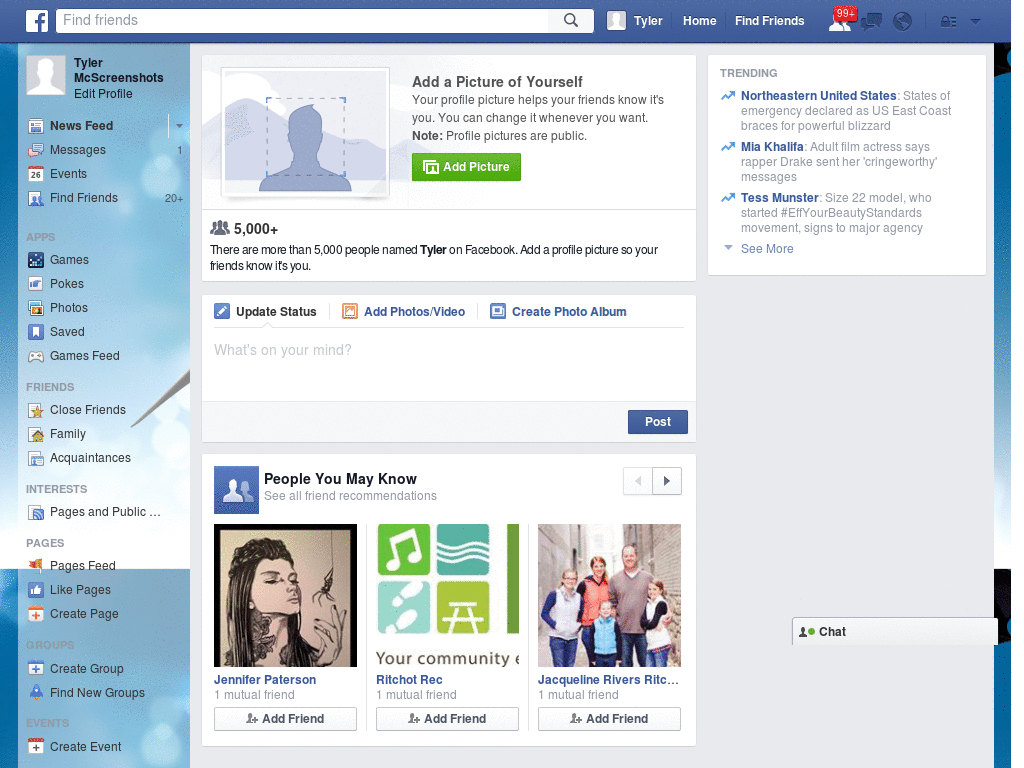The image size is (1024, 768).
Task: Add Jennifer Paterson as a friend
Action: coord(285,719)
